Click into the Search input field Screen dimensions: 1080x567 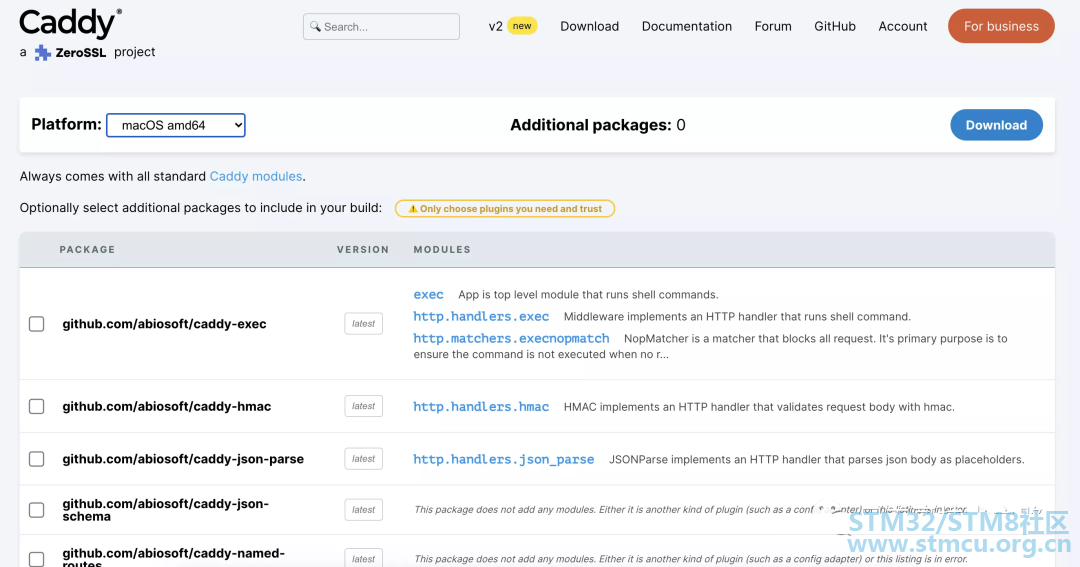(x=381, y=26)
